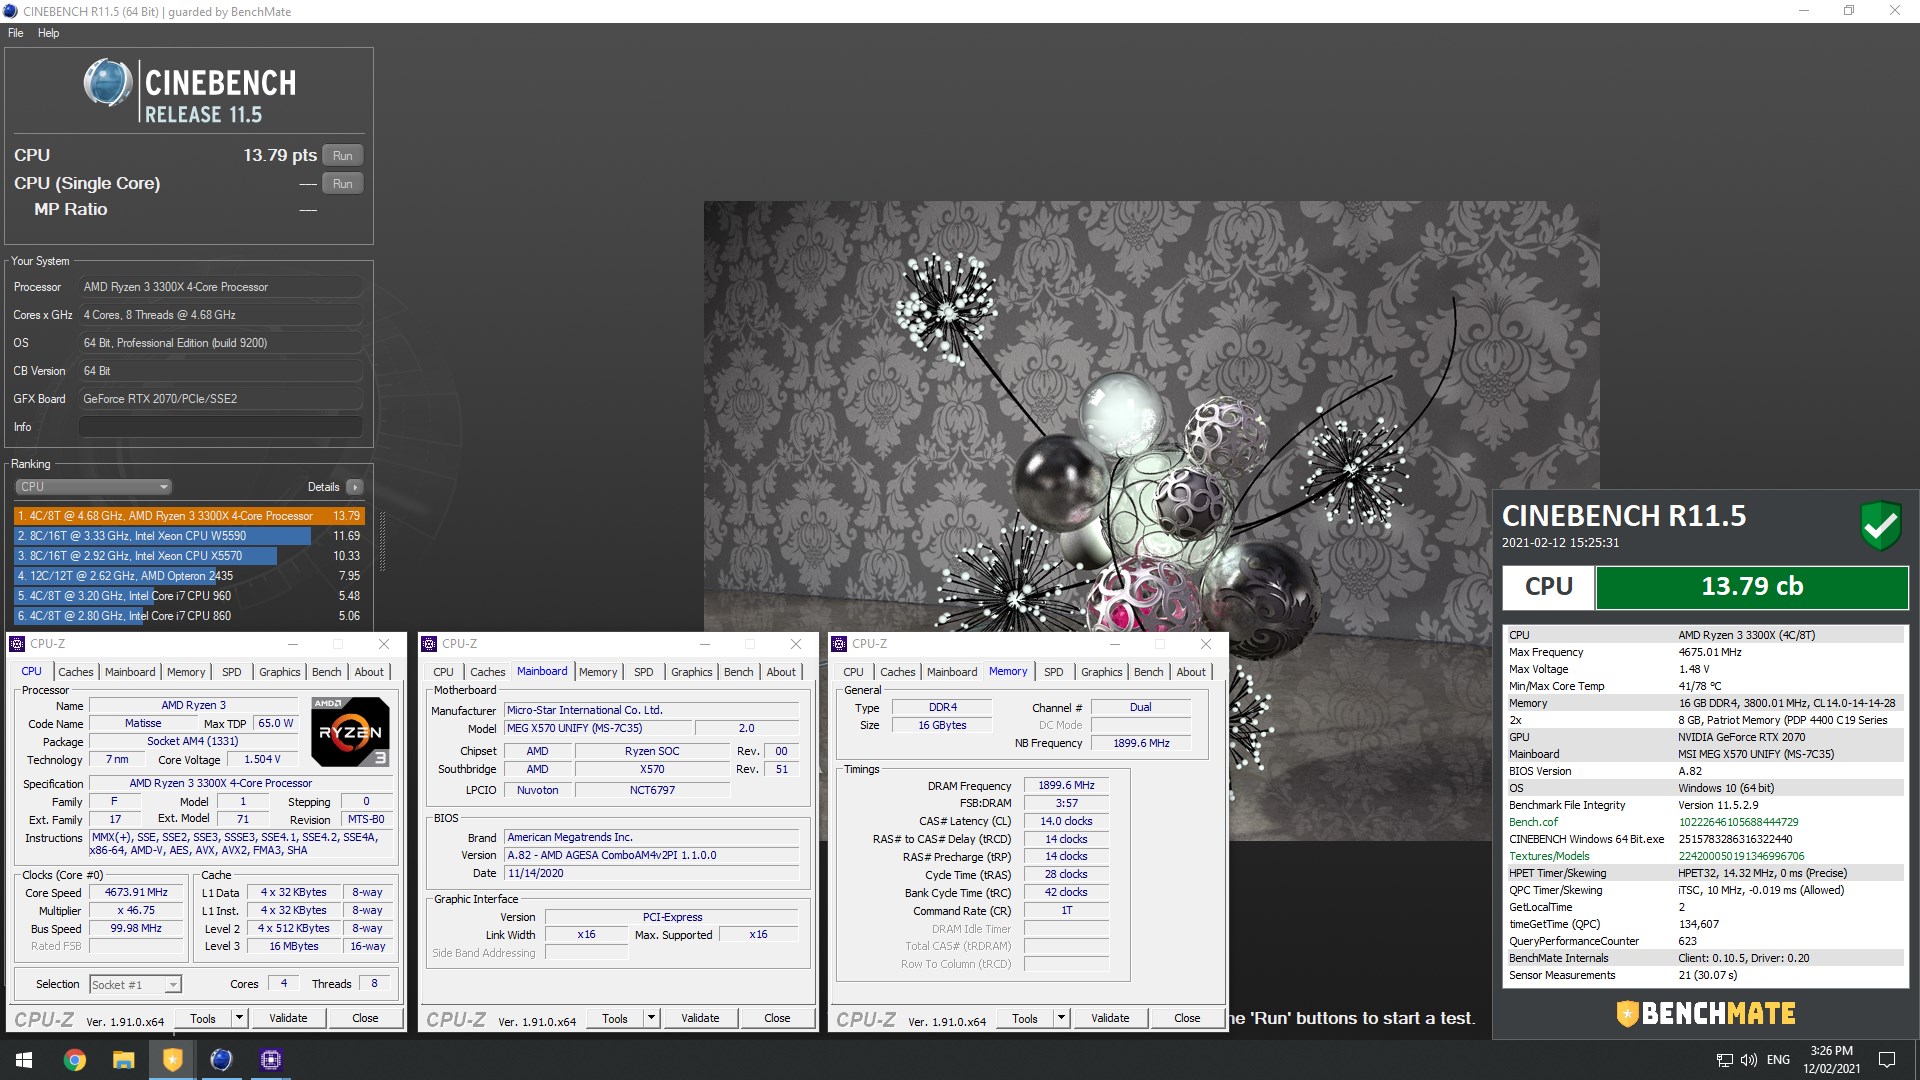Viewport: 1920px width, 1080px height.
Task: Open the volume control in system tray
Action: click(1748, 1060)
